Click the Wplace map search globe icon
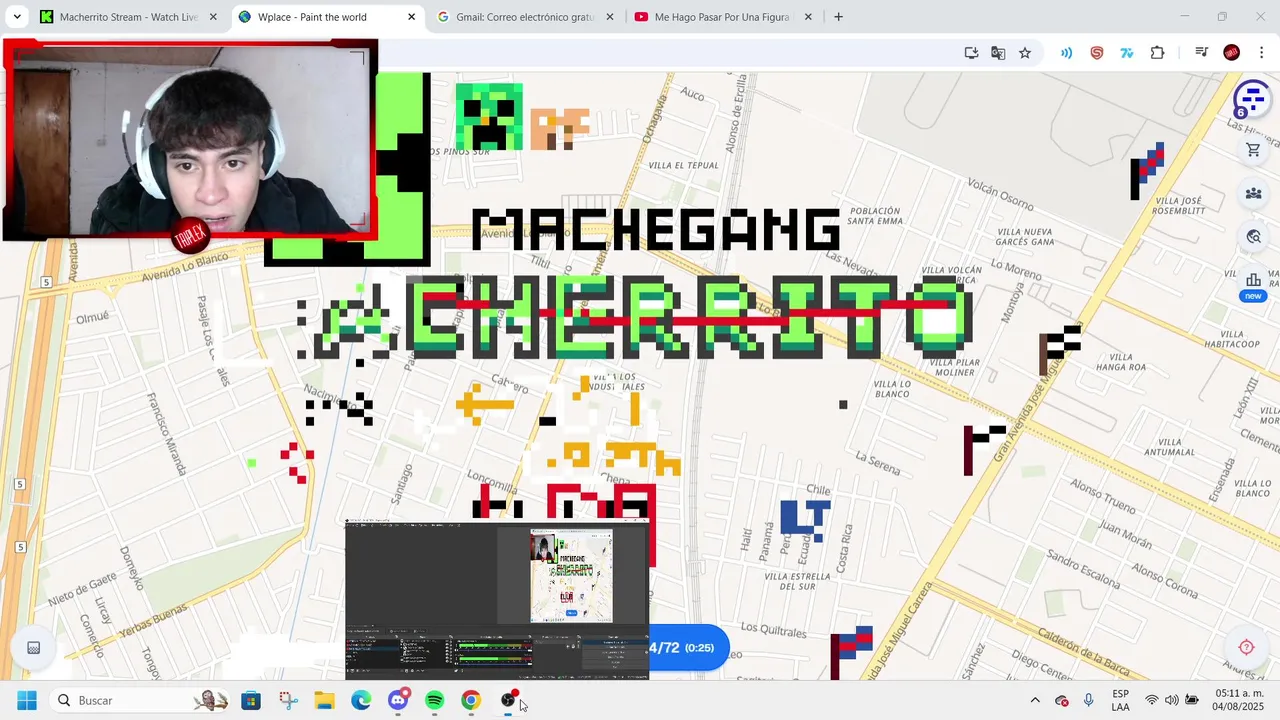Image resolution: width=1280 pixels, height=720 pixels. (1253, 237)
